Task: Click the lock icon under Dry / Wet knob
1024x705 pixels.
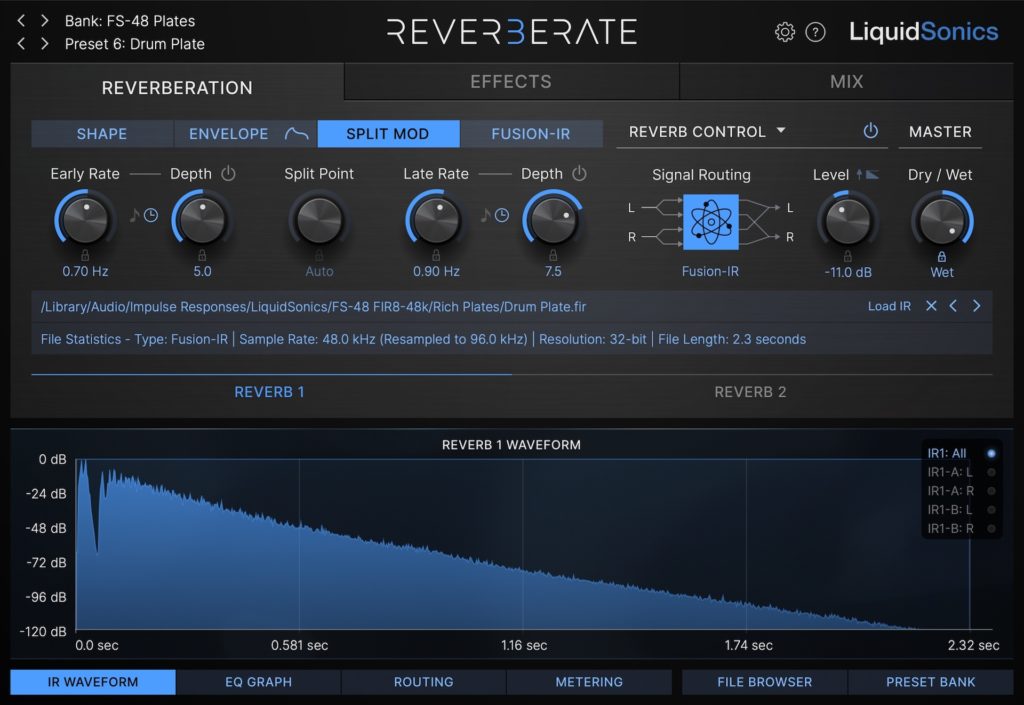Action: click(x=942, y=256)
